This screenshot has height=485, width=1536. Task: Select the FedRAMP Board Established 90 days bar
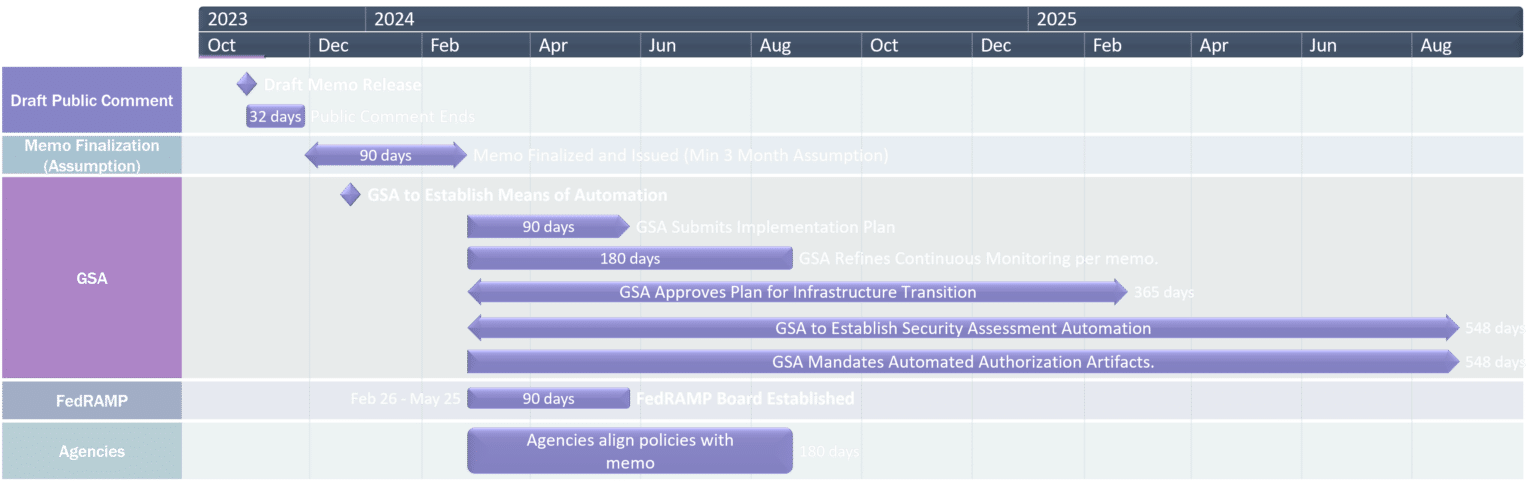(x=548, y=399)
